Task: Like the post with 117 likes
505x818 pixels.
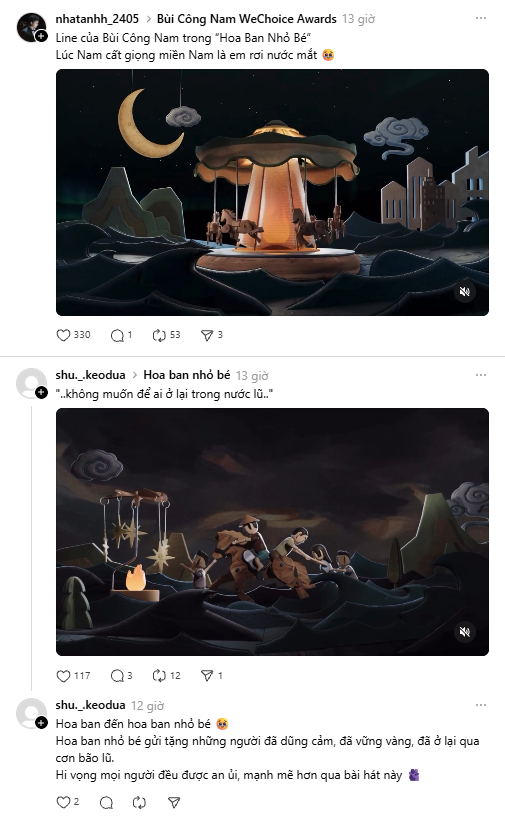Action: (x=73, y=676)
